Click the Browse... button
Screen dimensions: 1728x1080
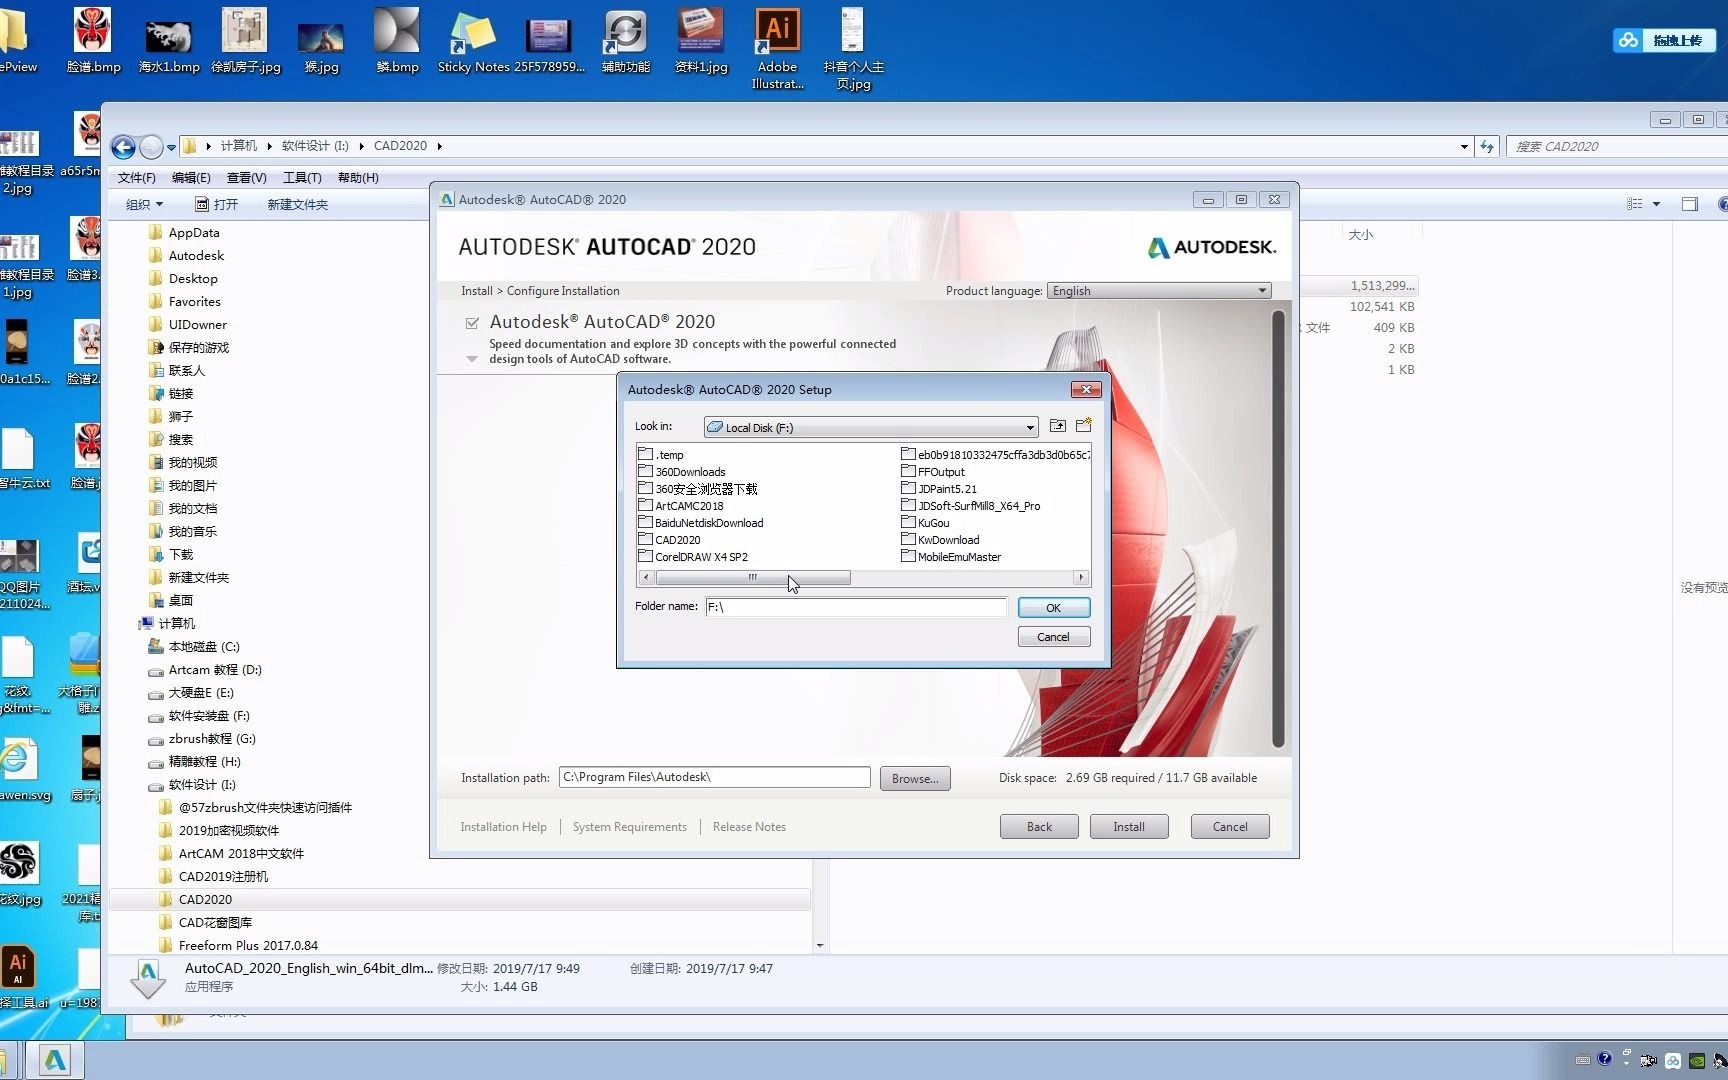pyautogui.click(x=915, y=778)
